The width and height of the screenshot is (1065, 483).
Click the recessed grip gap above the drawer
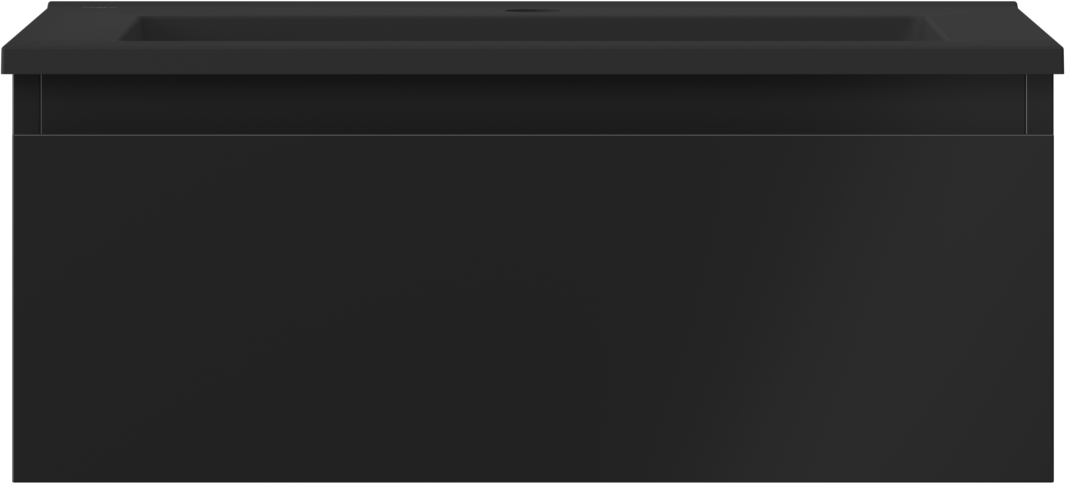(x=533, y=104)
